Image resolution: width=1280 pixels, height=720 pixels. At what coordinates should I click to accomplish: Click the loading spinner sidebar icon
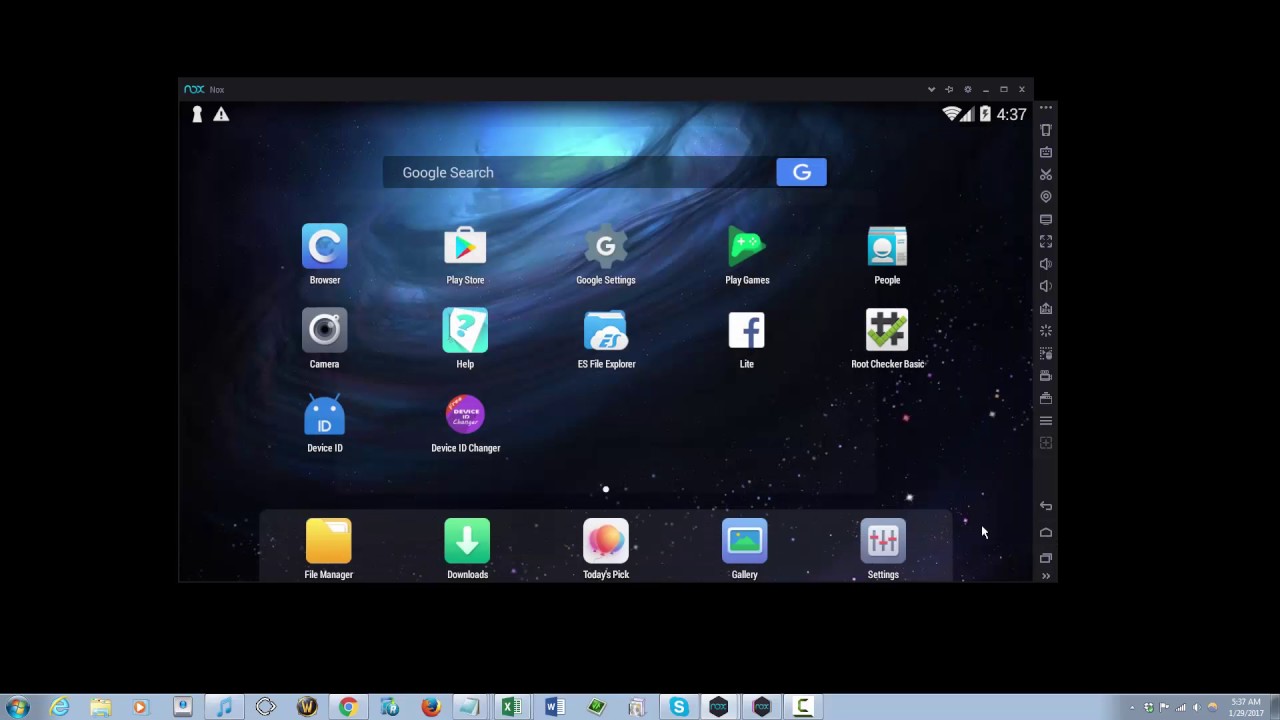pyautogui.click(x=1046, y=331)
